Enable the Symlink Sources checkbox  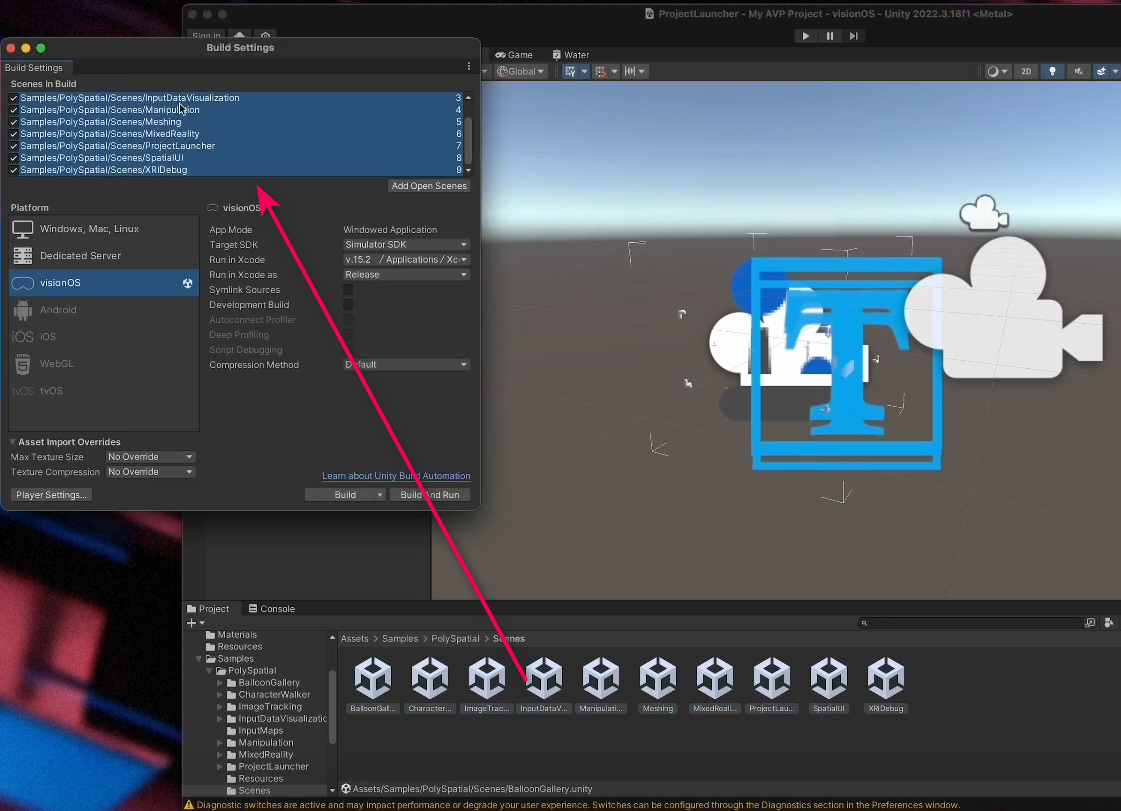[x=348, y=290]
